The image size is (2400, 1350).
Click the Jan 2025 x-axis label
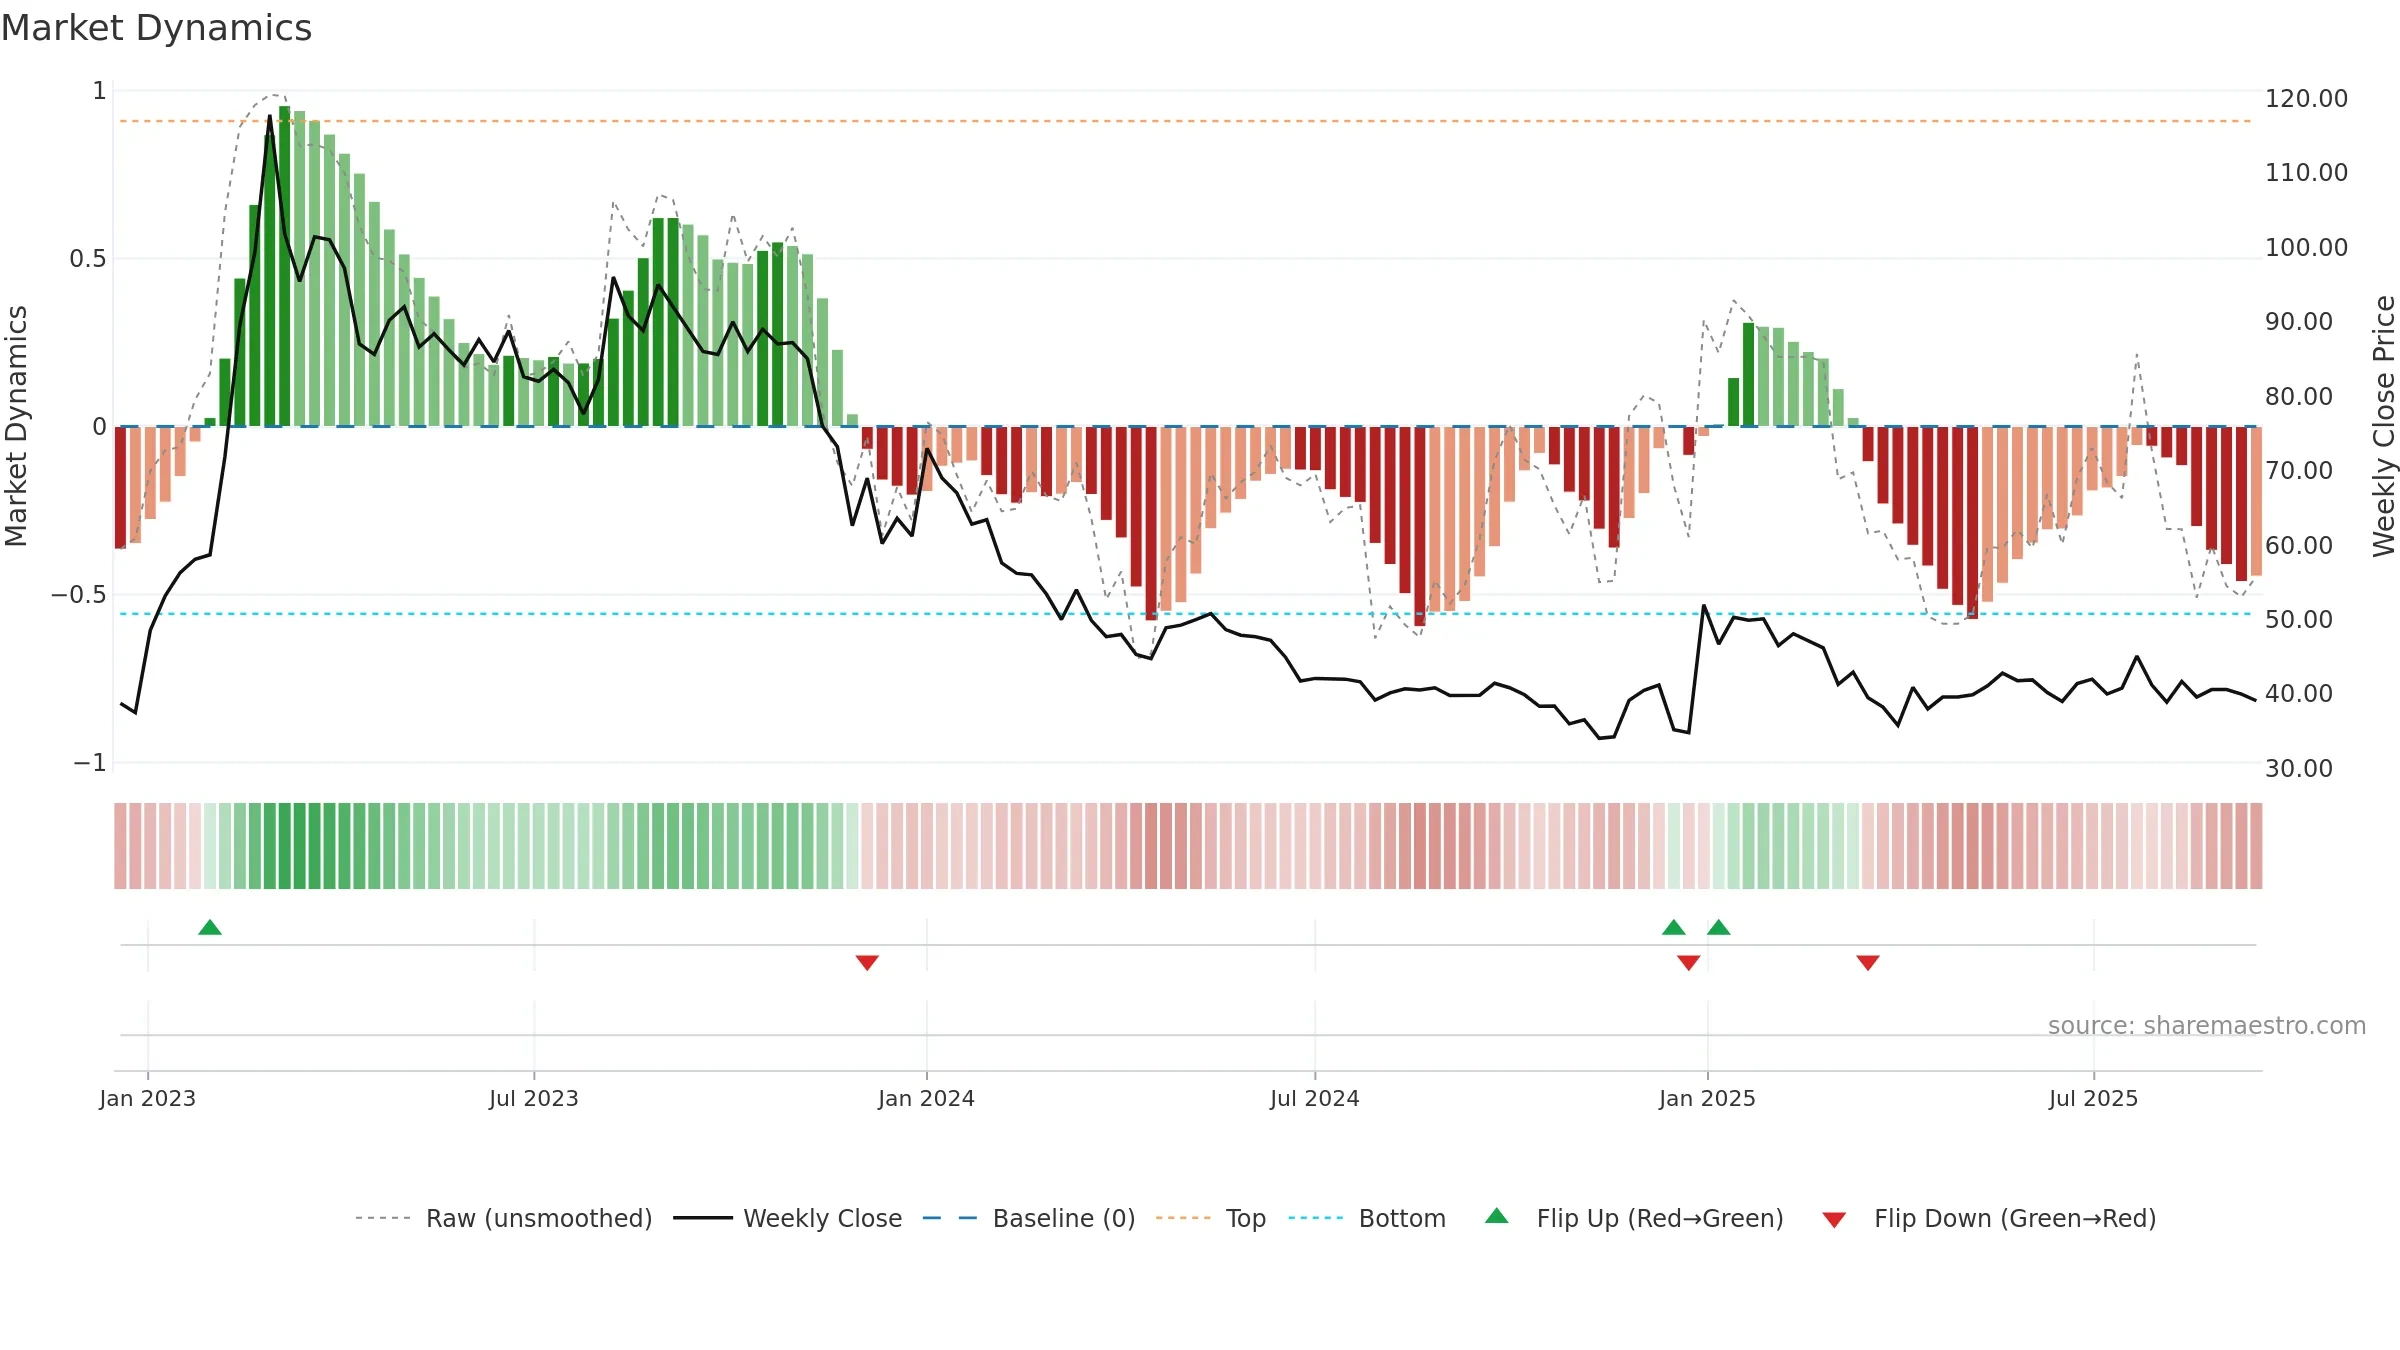click(x=1708, y=1098)
